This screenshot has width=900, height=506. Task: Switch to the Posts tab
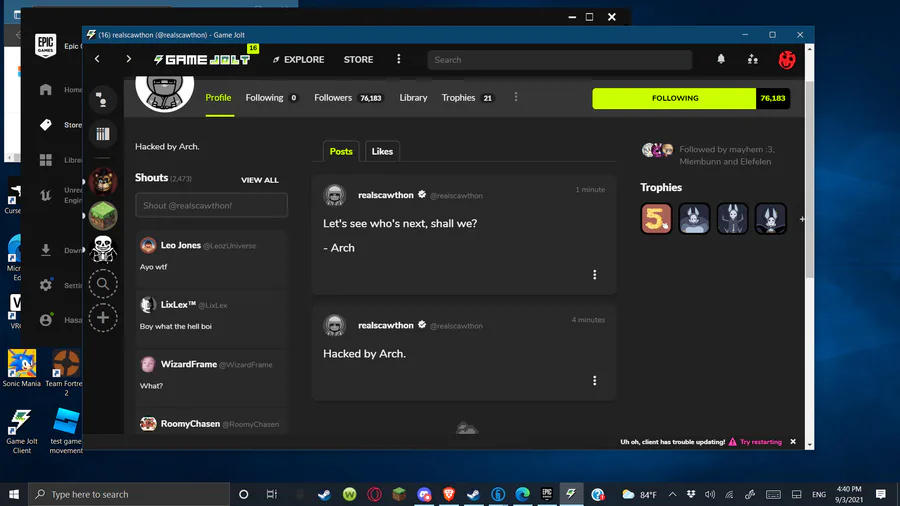341,151
